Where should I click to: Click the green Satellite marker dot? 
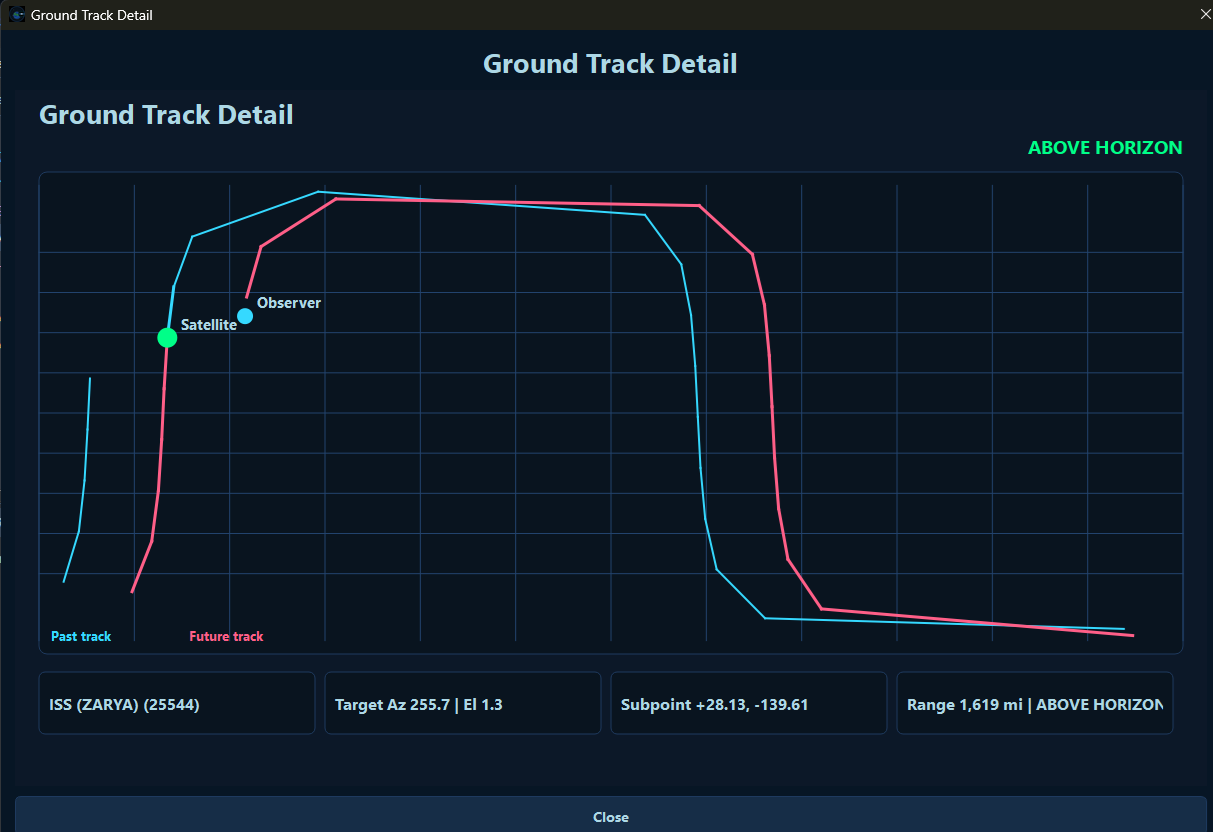(x=167, y=338)
